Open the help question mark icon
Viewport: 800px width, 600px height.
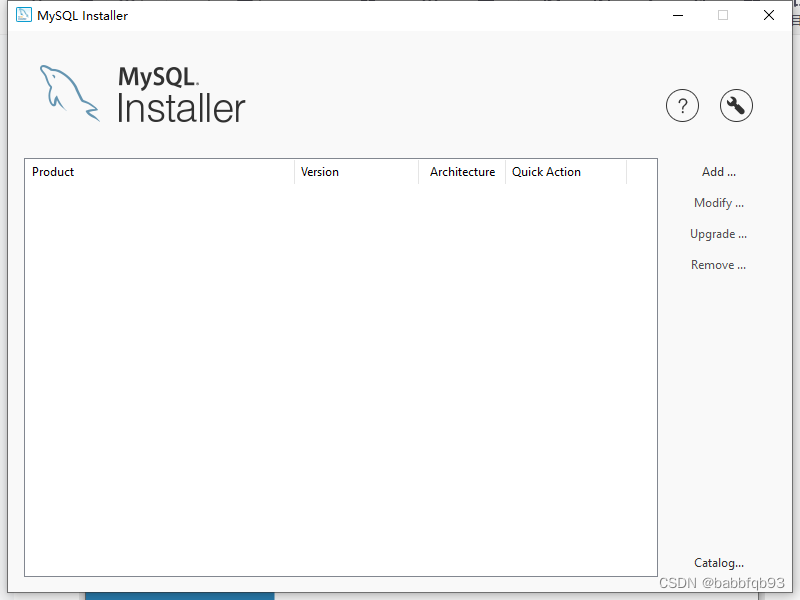pos(682,106)
